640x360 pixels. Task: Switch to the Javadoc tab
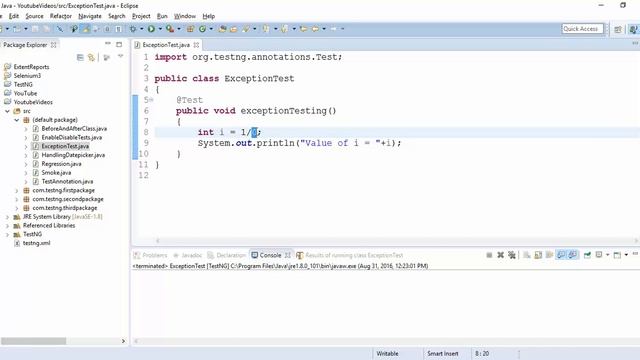click(x=187, y=255)
